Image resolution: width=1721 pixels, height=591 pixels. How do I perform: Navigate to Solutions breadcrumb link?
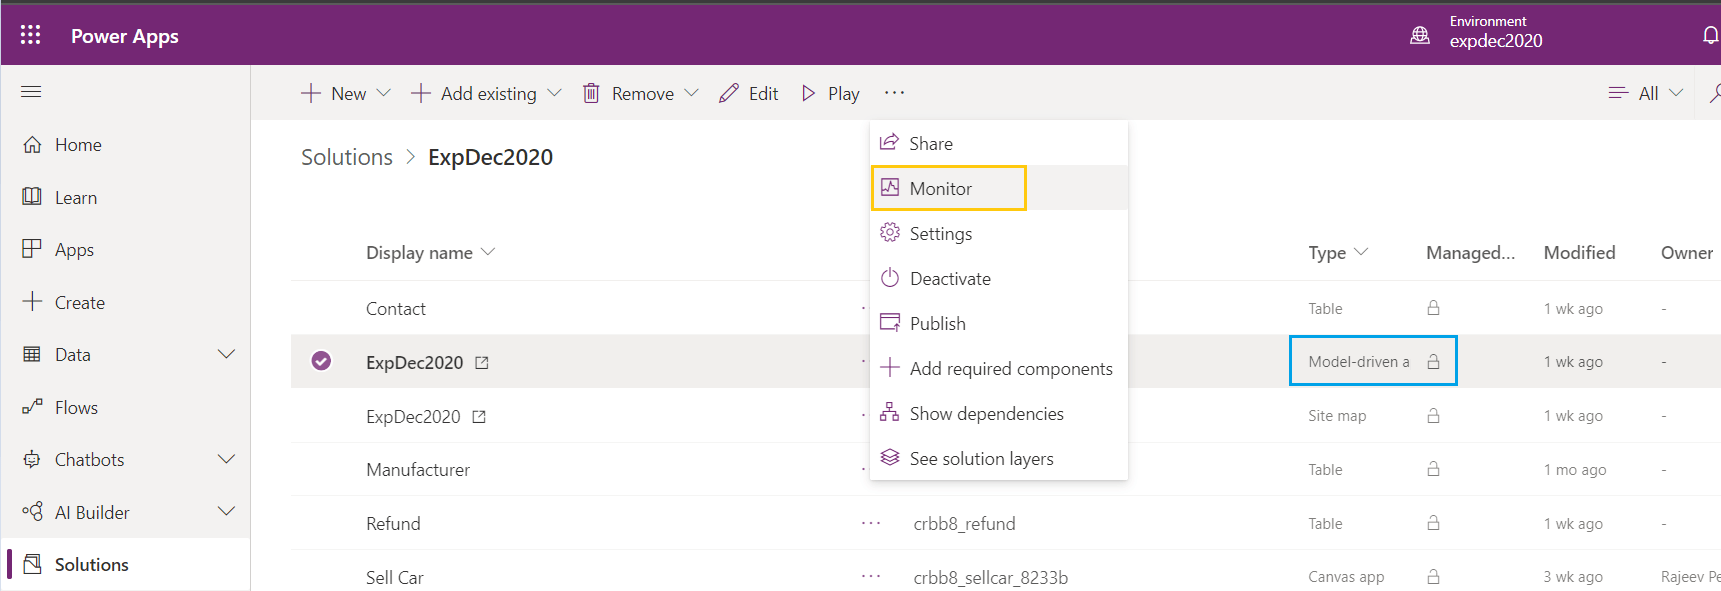coord(347,157)
